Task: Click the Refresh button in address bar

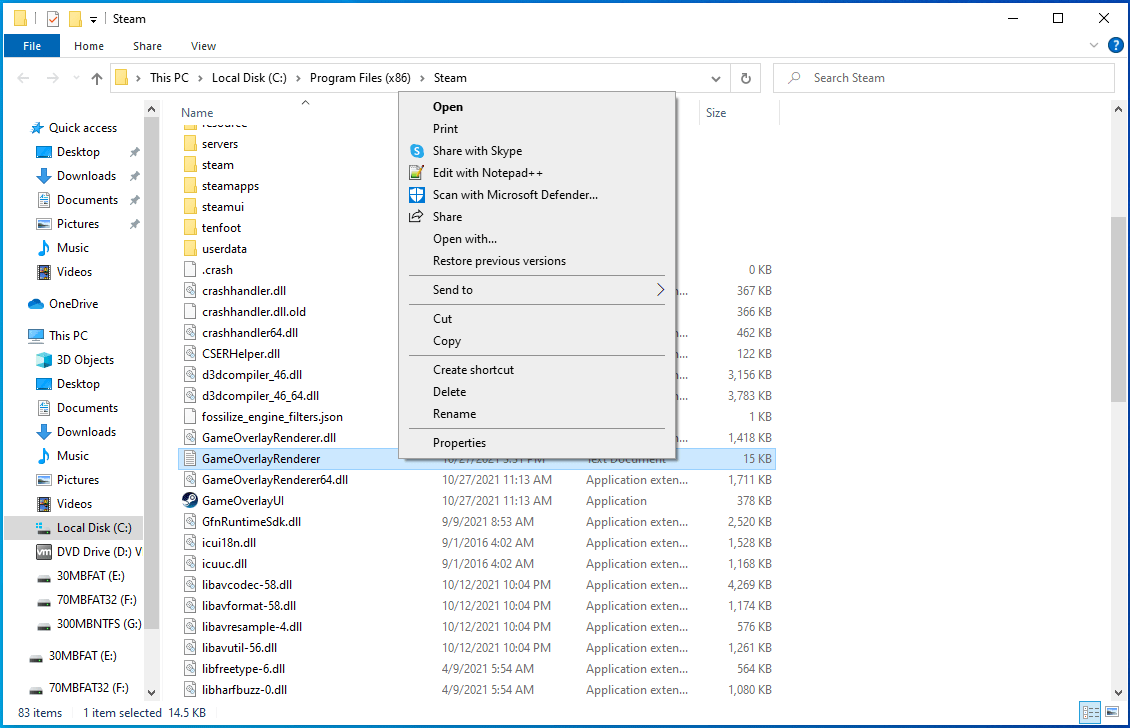Action: click(x=745, y=78)
